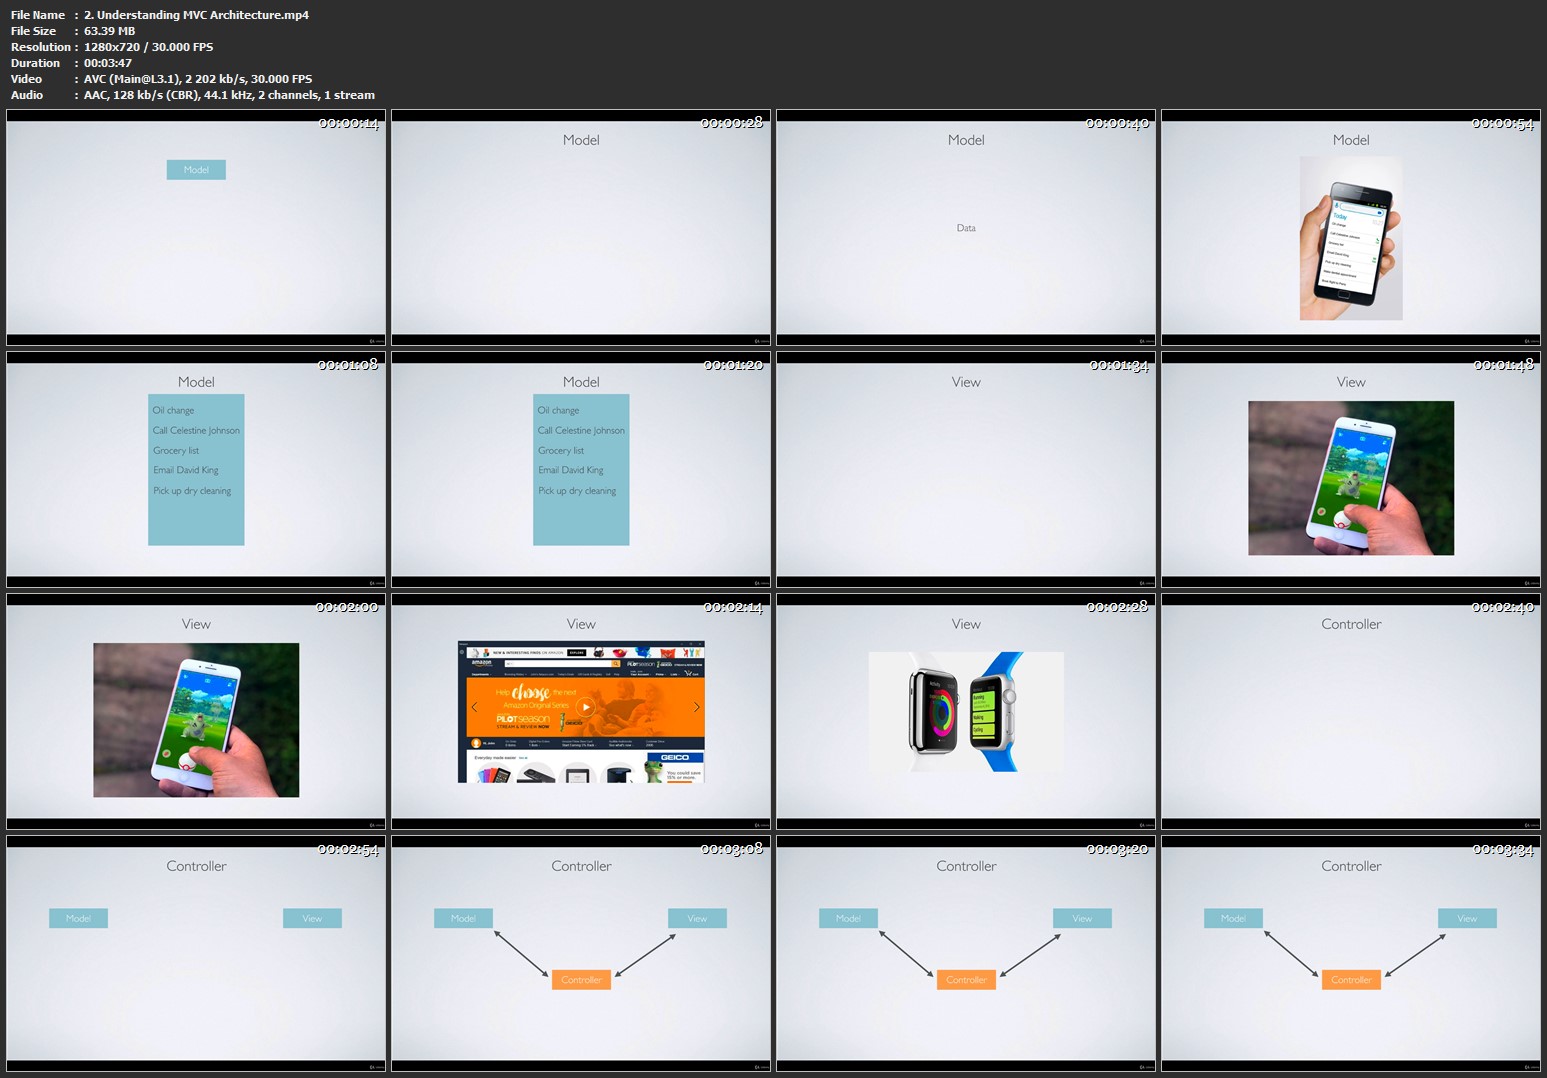1547x1078 pixels.
Task: Click the 'Data' word in the 00:00:40 frame
Action: coord(966,228)
